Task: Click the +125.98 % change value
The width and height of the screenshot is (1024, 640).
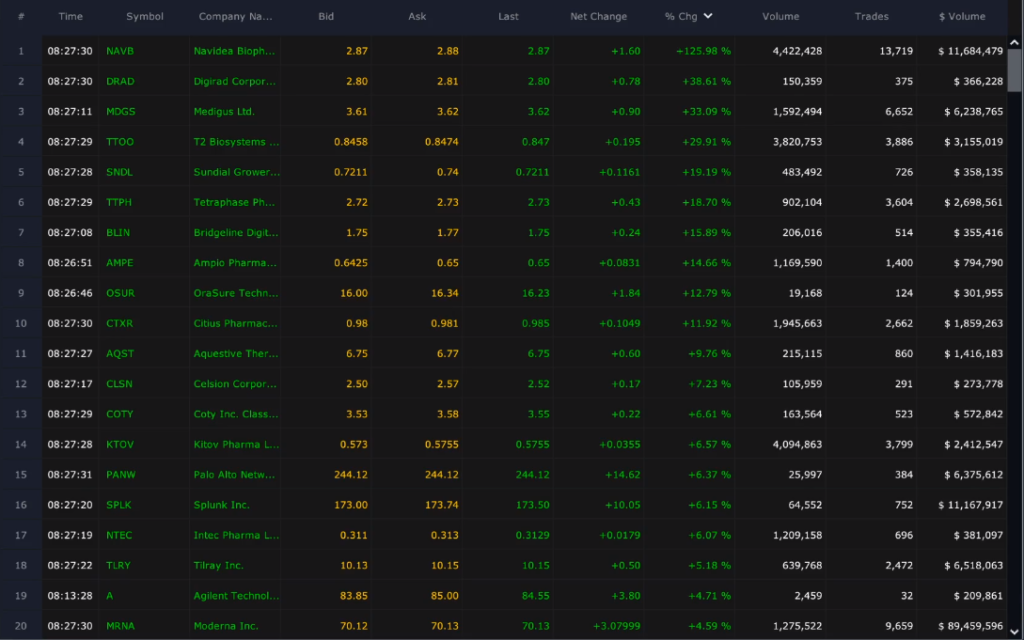Action: [x=703, y=51]
